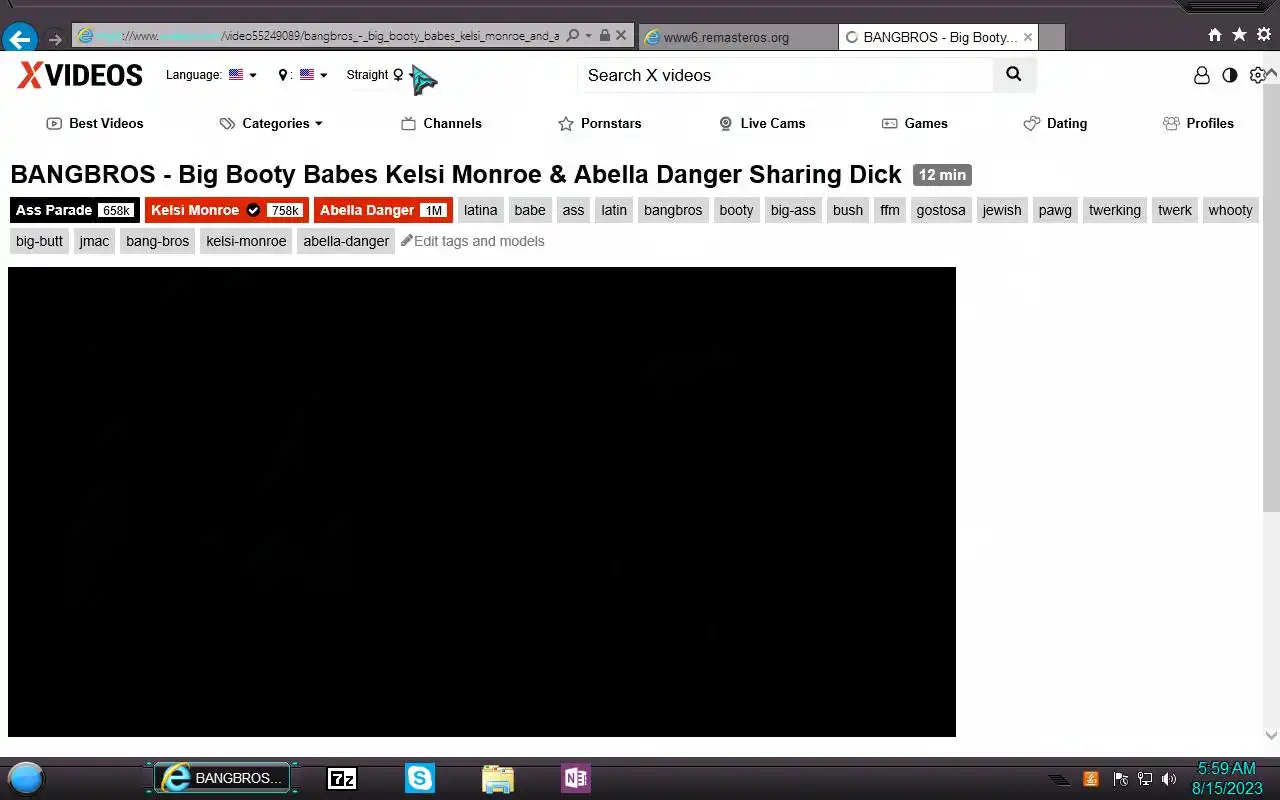
Task: Open the Live Cams menu item
Action: (762, 123)
